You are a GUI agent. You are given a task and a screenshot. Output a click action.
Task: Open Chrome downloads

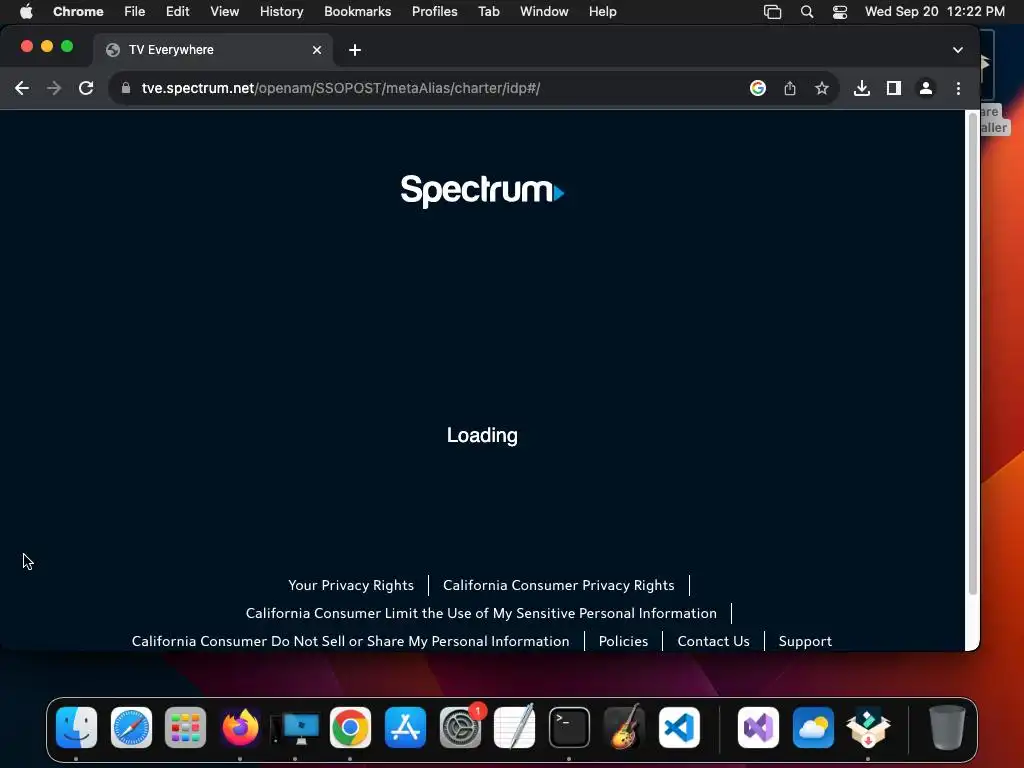pos(861,88)
